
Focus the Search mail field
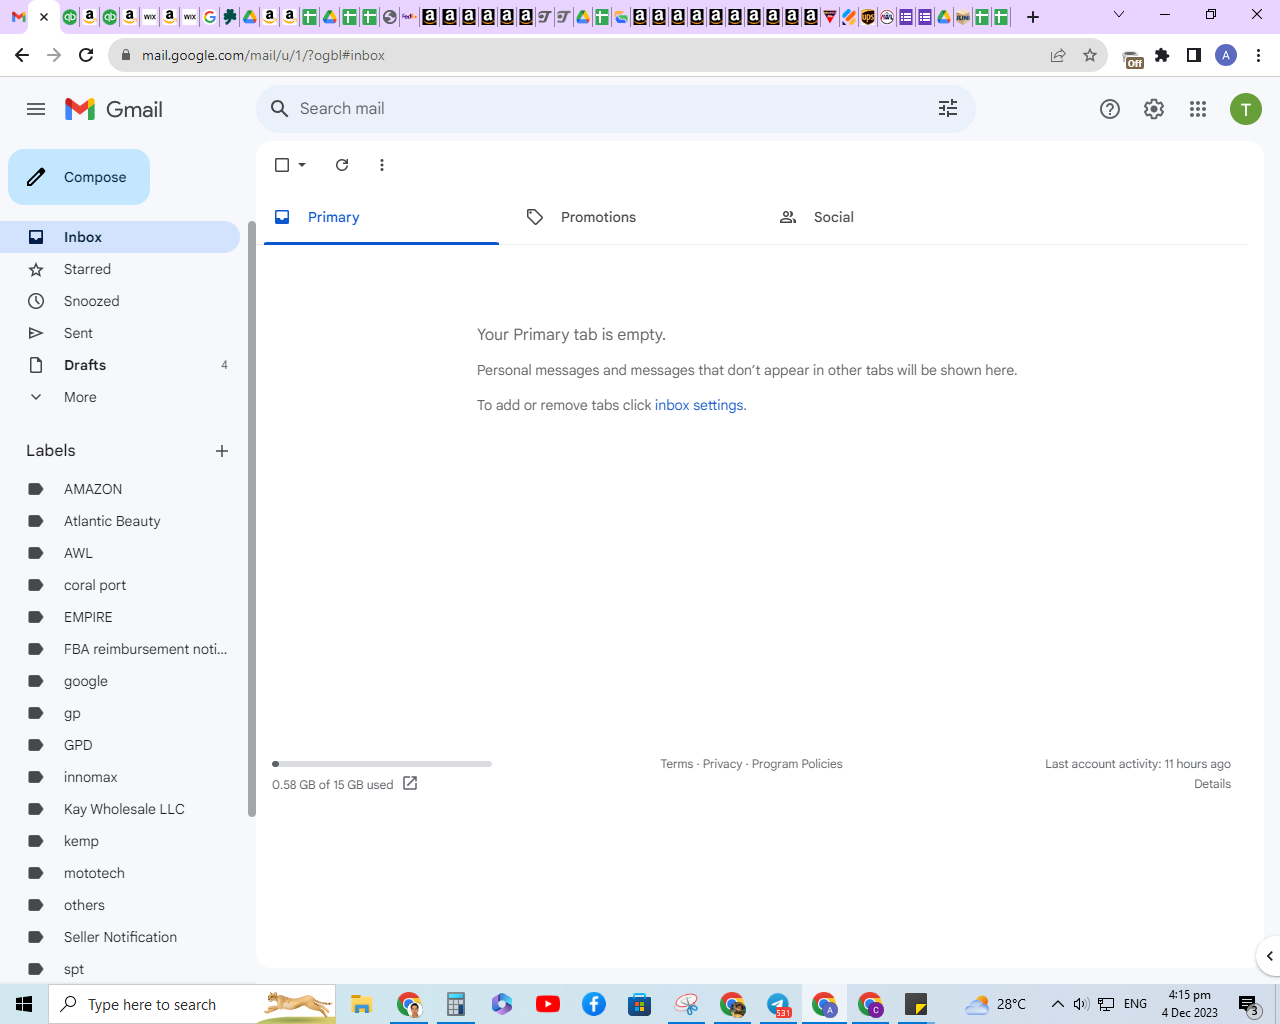point(615,108)
